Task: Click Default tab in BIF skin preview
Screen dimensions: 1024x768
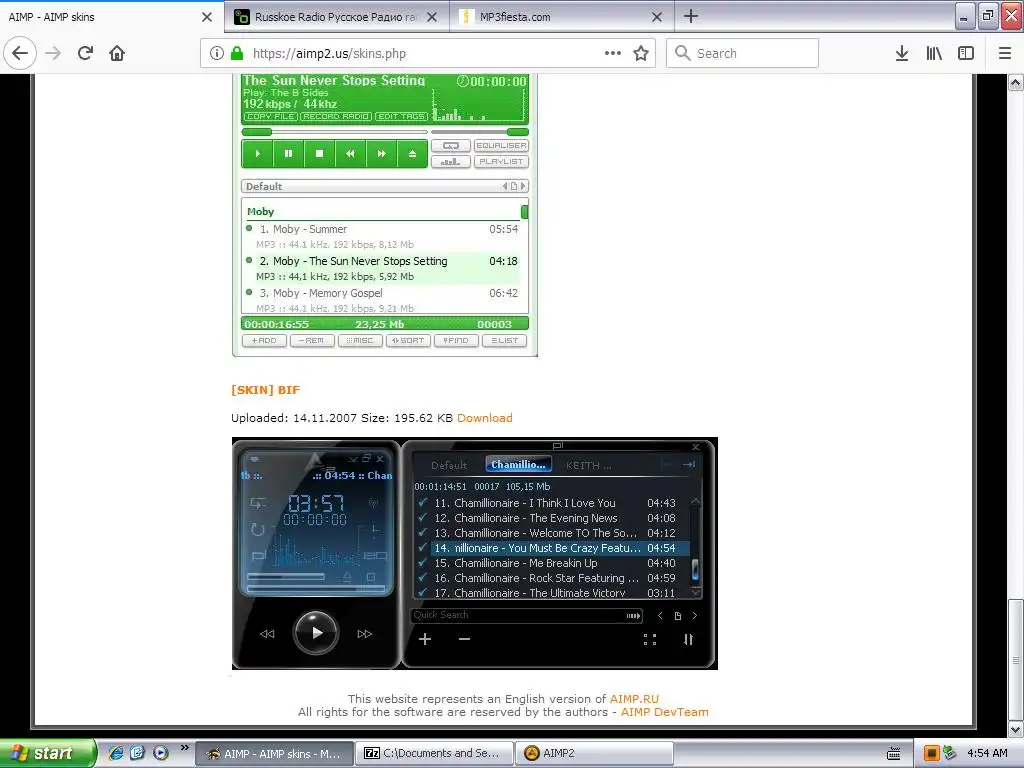Action: pyautogui.click(x=449, y=465)
